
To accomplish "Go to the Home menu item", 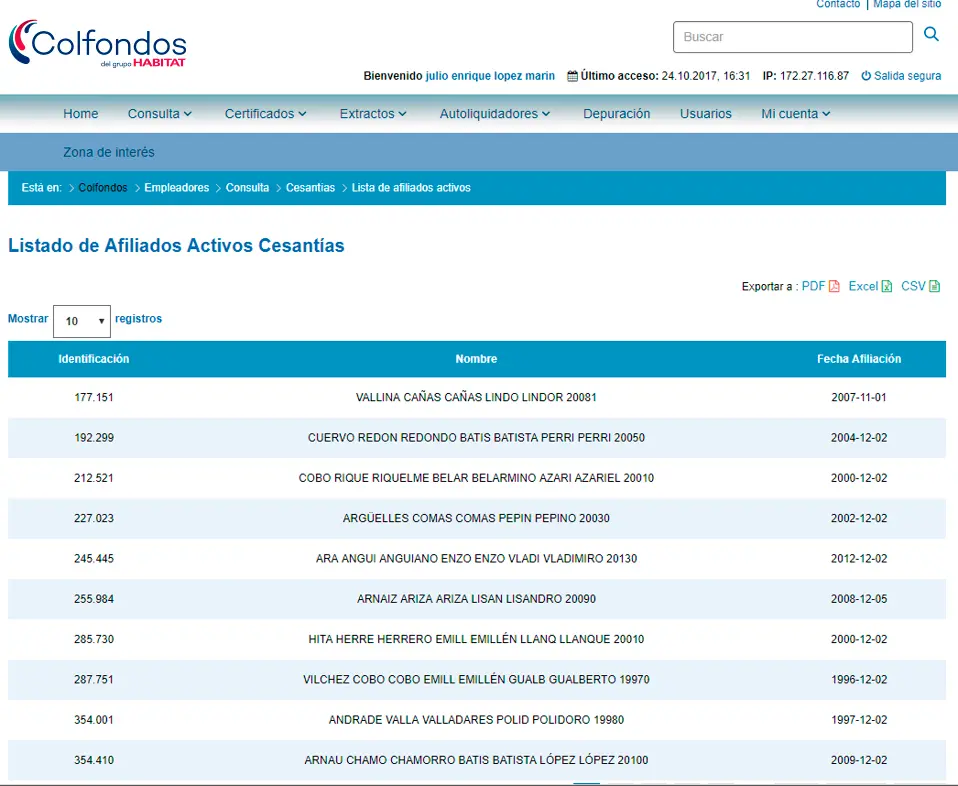I will 81,114.
